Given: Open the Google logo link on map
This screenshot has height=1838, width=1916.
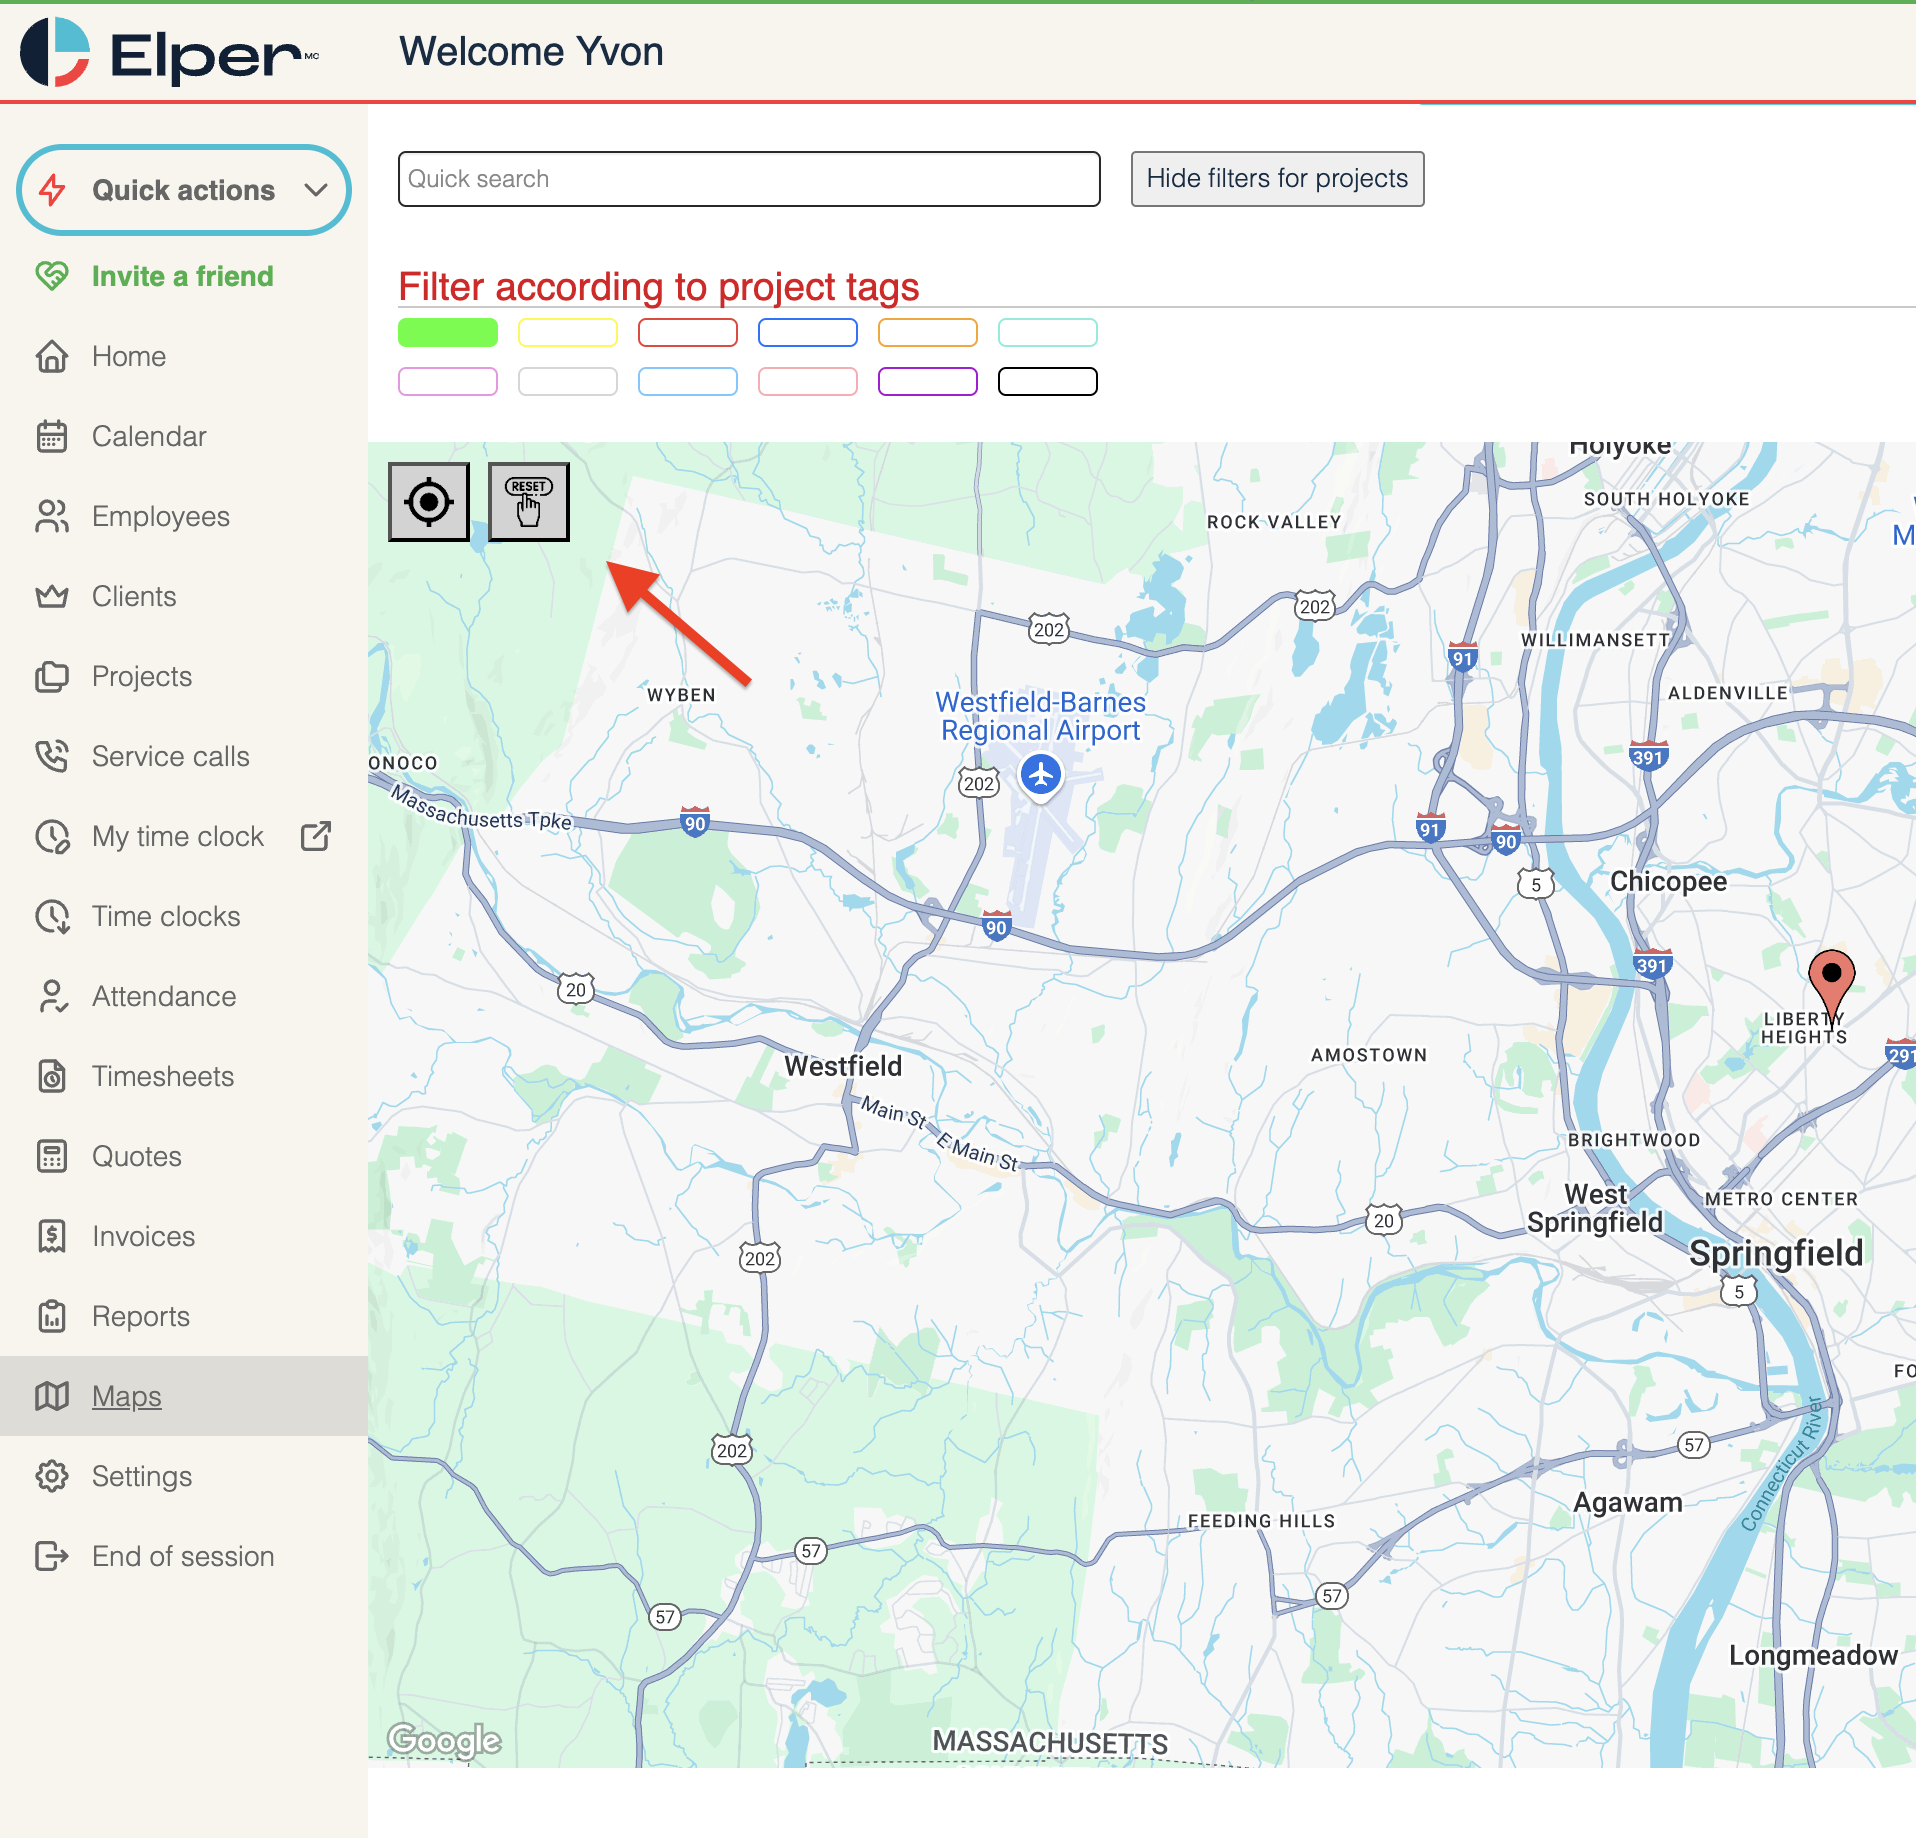Looking at the screenshot, I should coord(444,1741).
